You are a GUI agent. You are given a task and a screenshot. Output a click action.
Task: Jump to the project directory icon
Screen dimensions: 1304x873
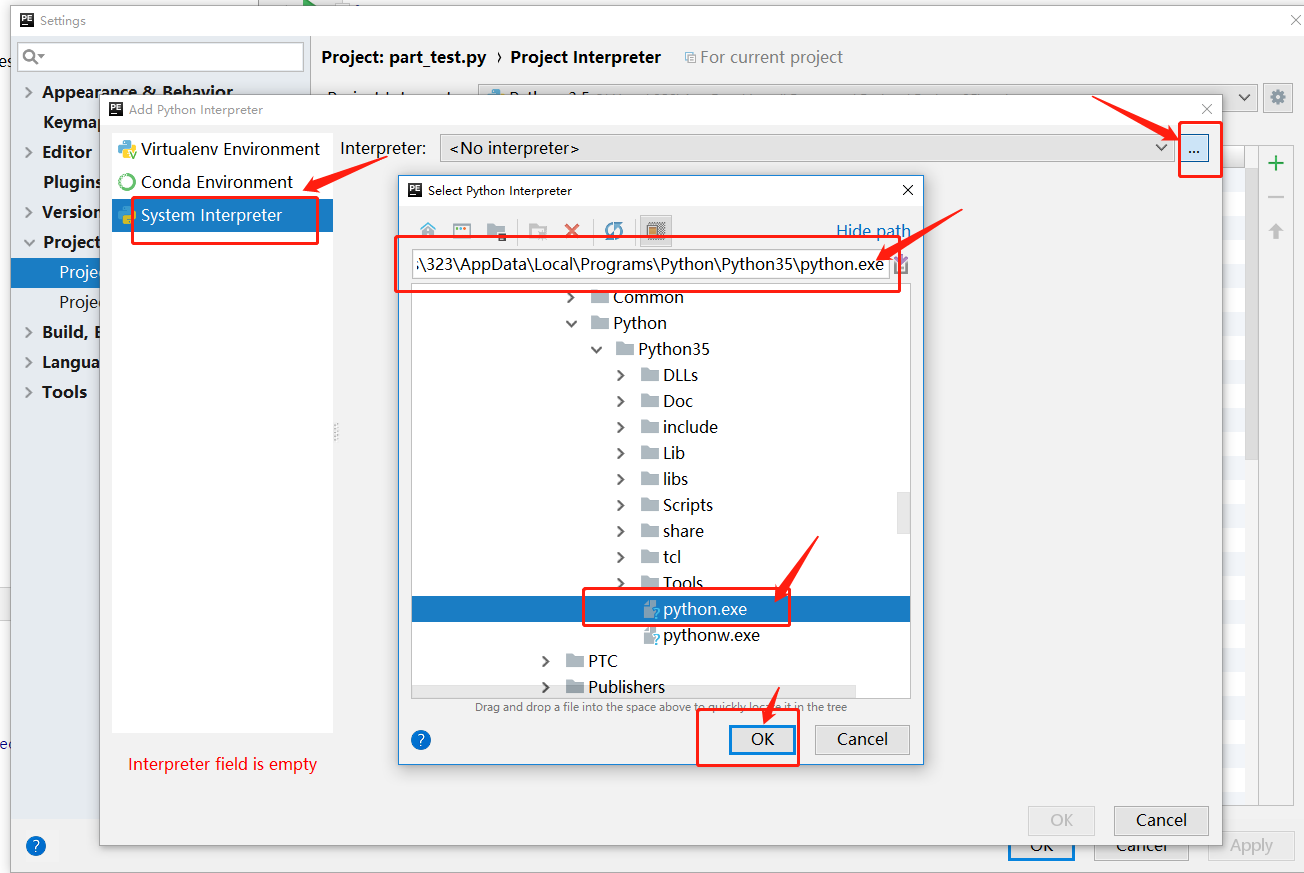[496, 231]
